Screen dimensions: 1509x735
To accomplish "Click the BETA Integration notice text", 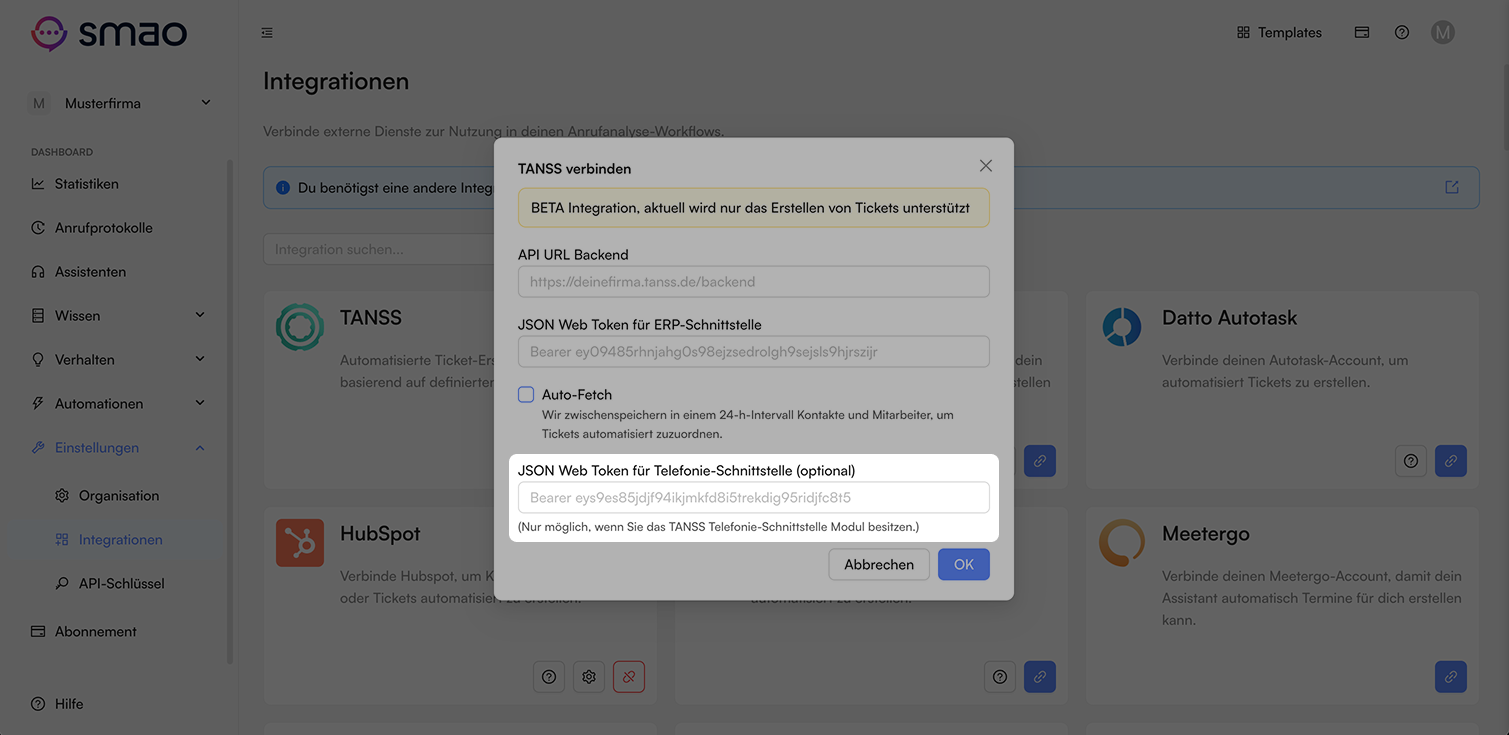I will click(x=750, y=208).
